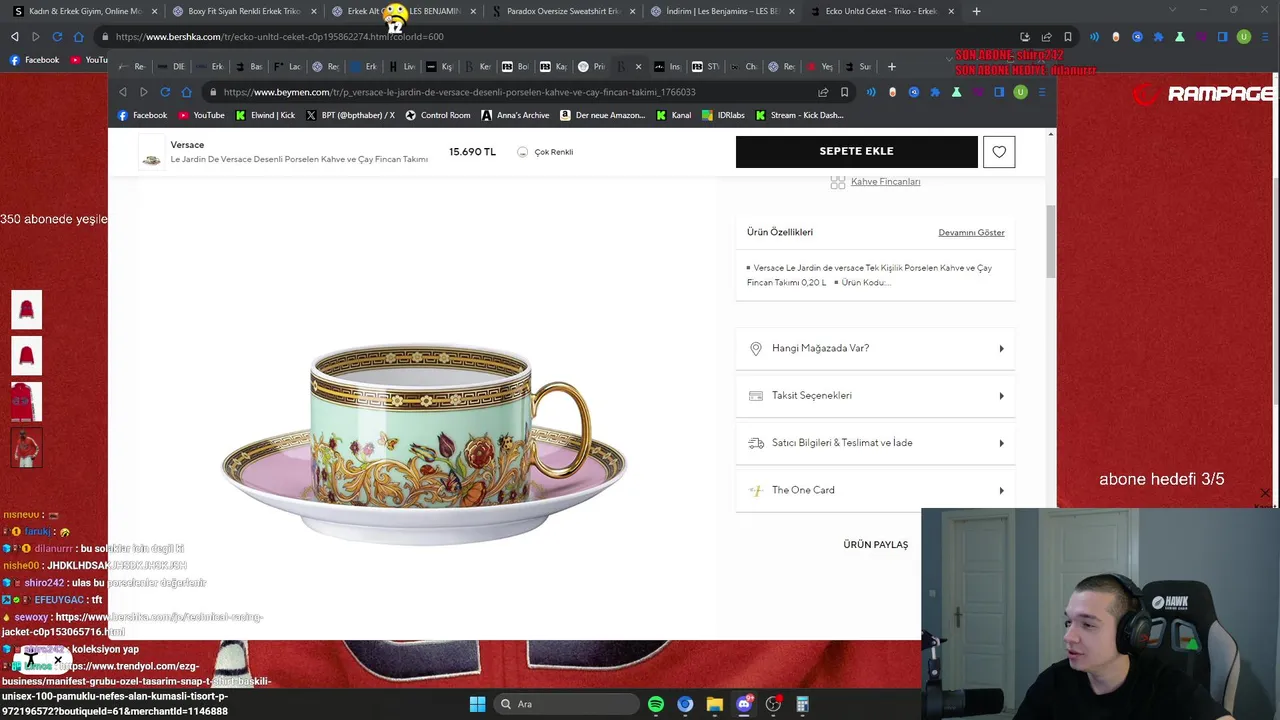
Task: Open YouTube bookmark in front browser
Action: tap(200, 115)
